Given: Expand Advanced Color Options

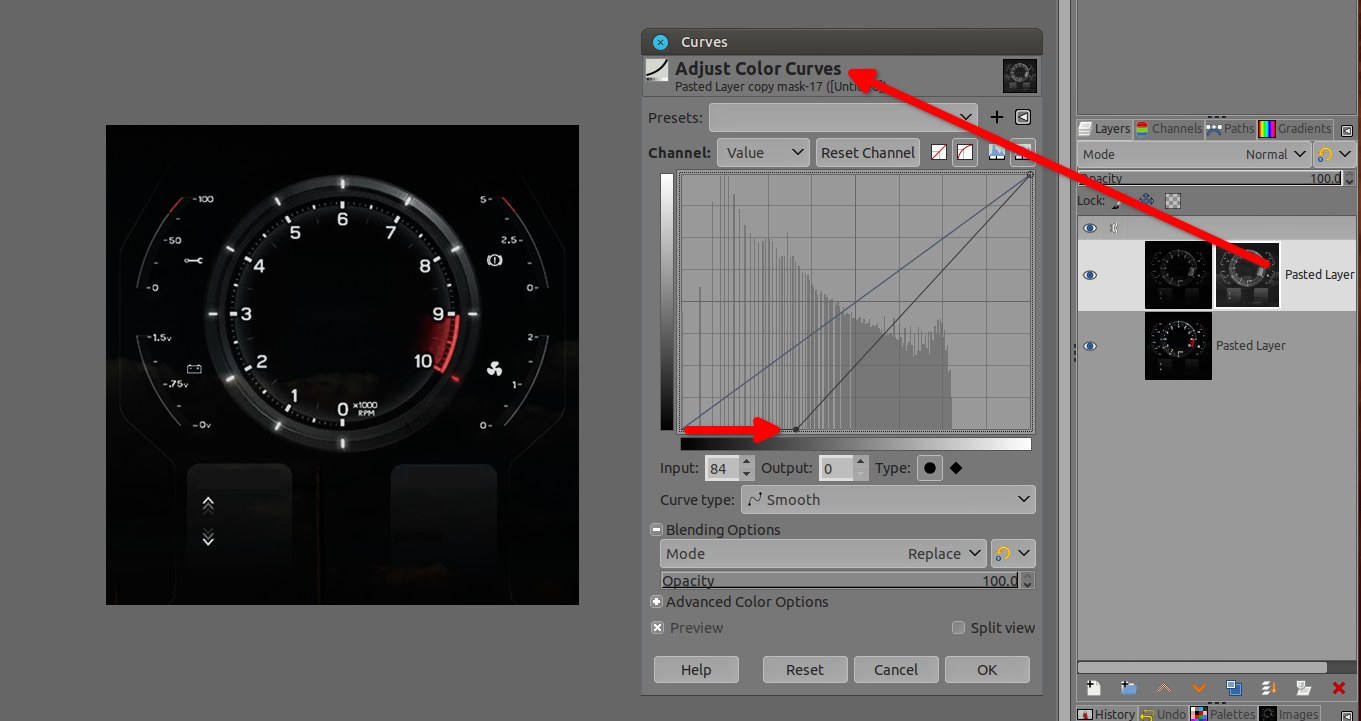Looking at the screenshot, I should (656, 602).
